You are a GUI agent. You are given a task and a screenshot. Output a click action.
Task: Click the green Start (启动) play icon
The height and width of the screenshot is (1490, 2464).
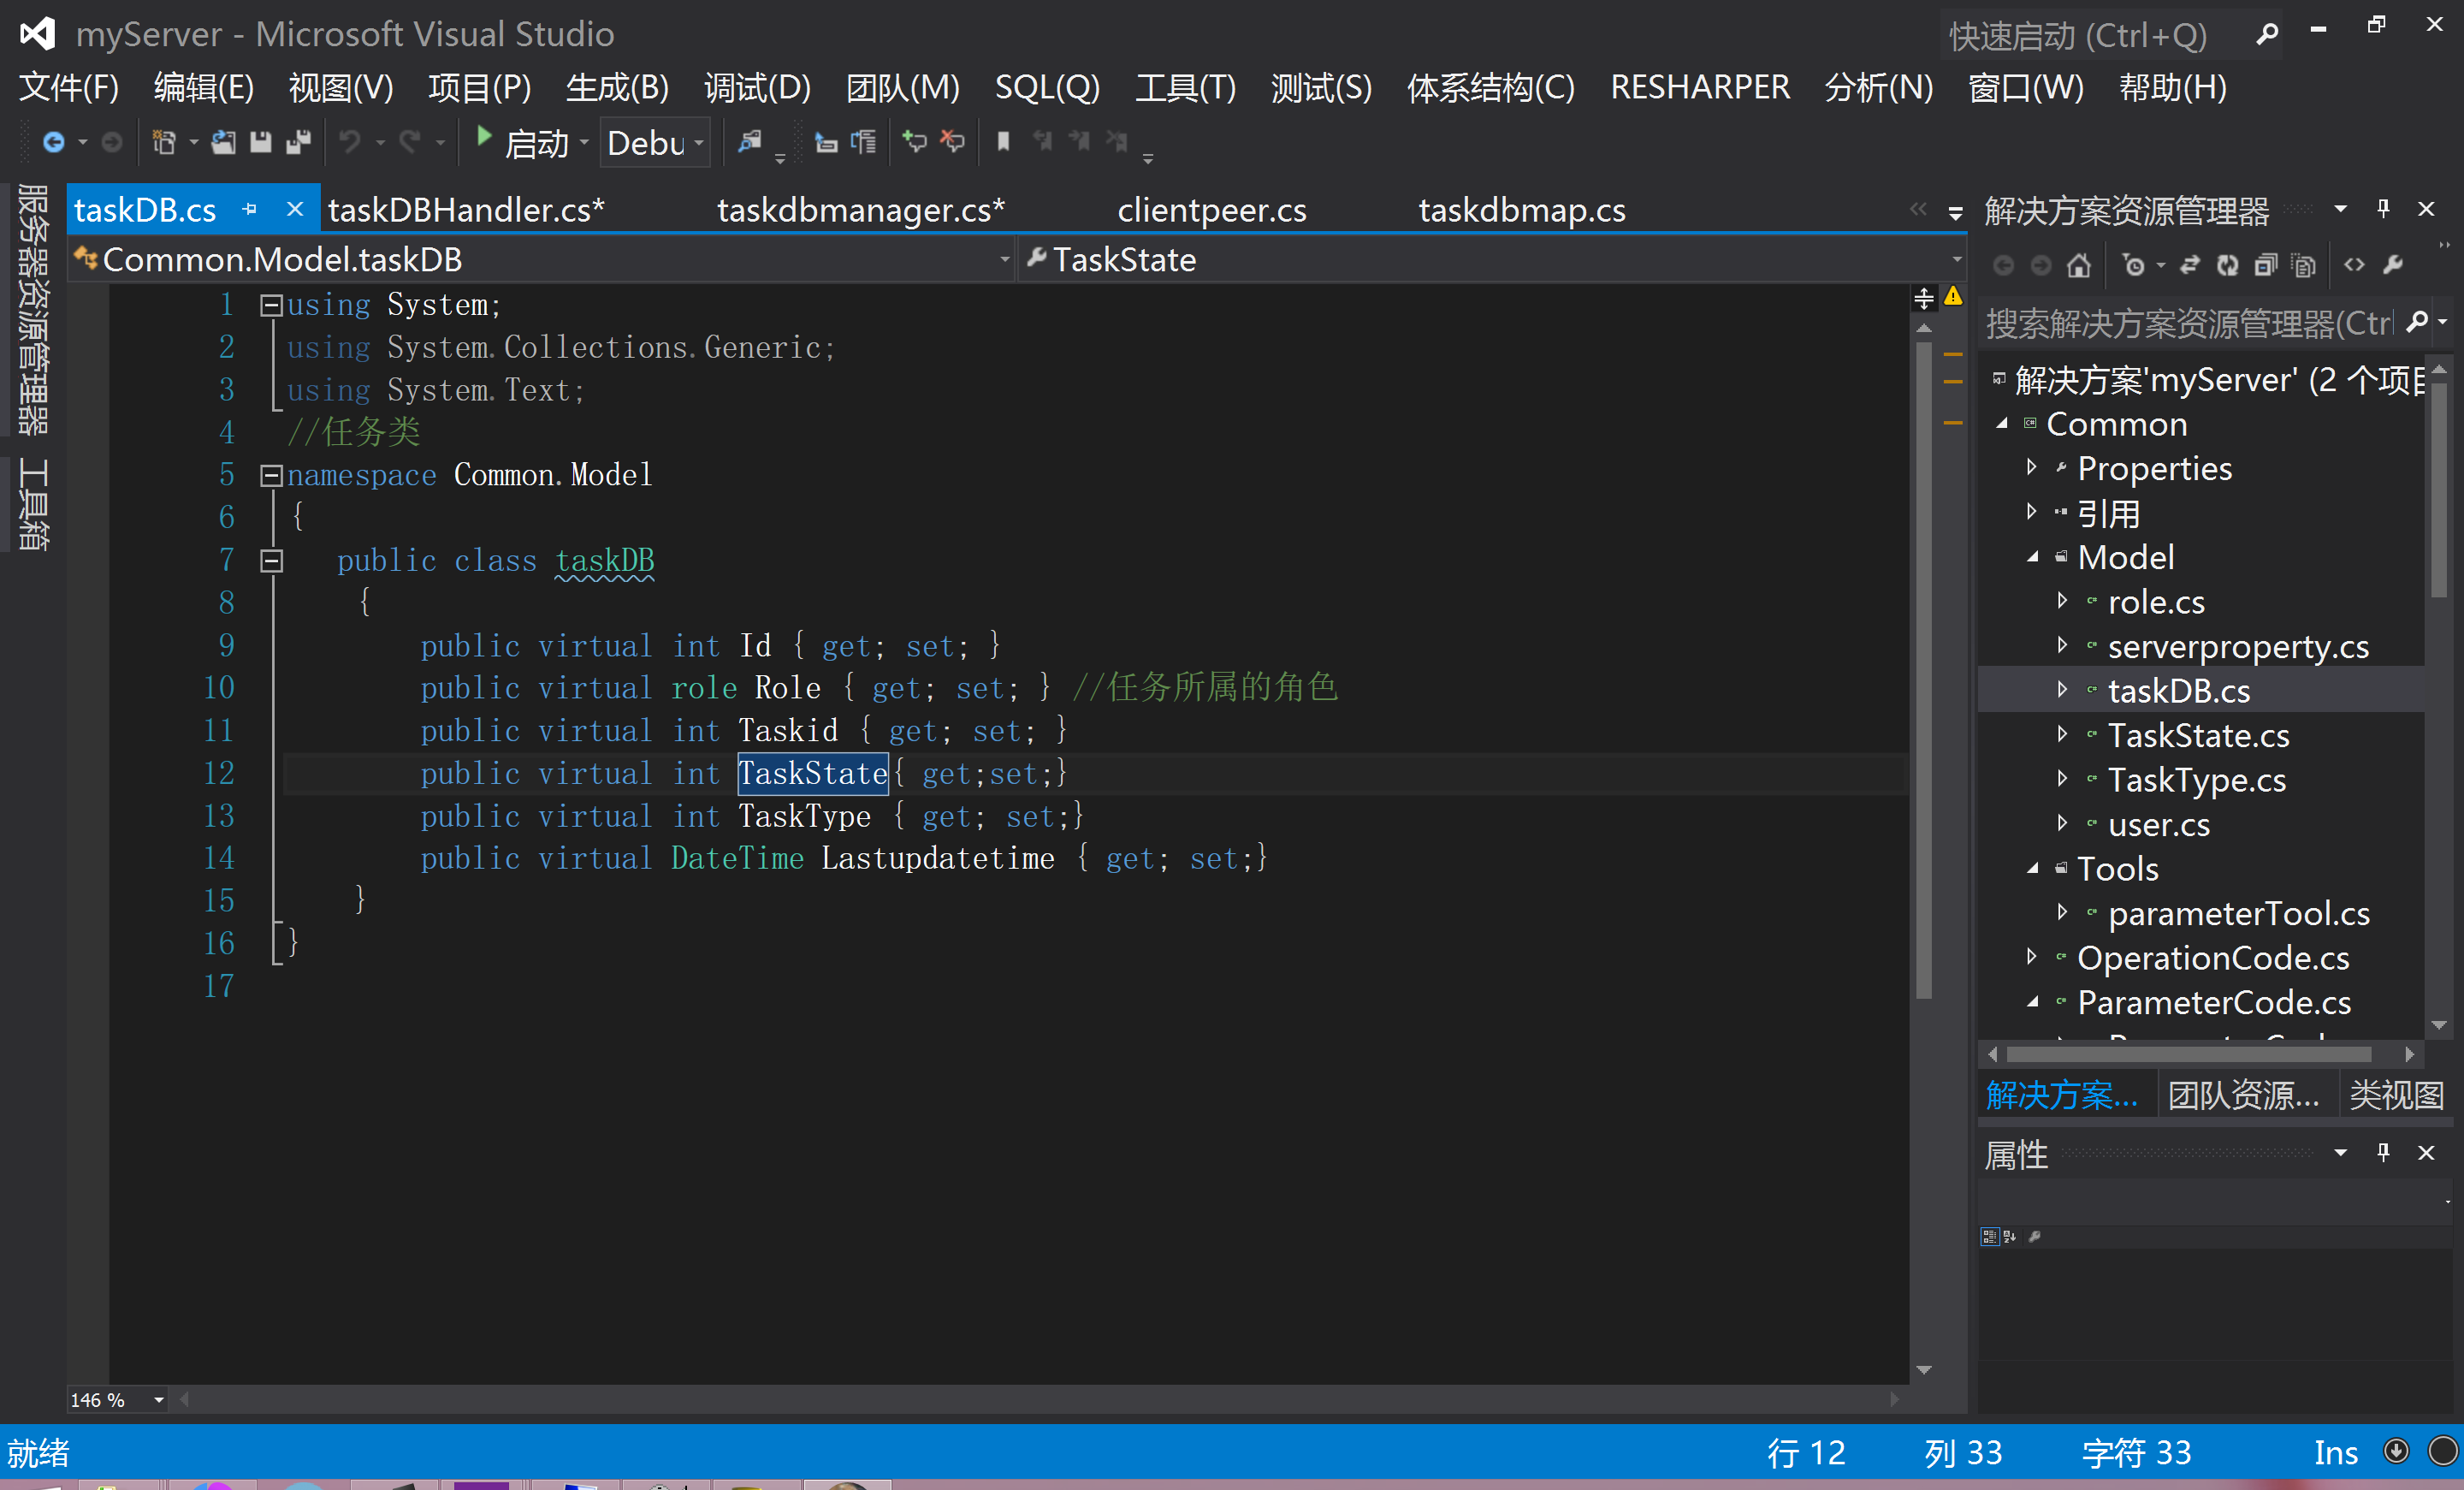coord(484,138)
